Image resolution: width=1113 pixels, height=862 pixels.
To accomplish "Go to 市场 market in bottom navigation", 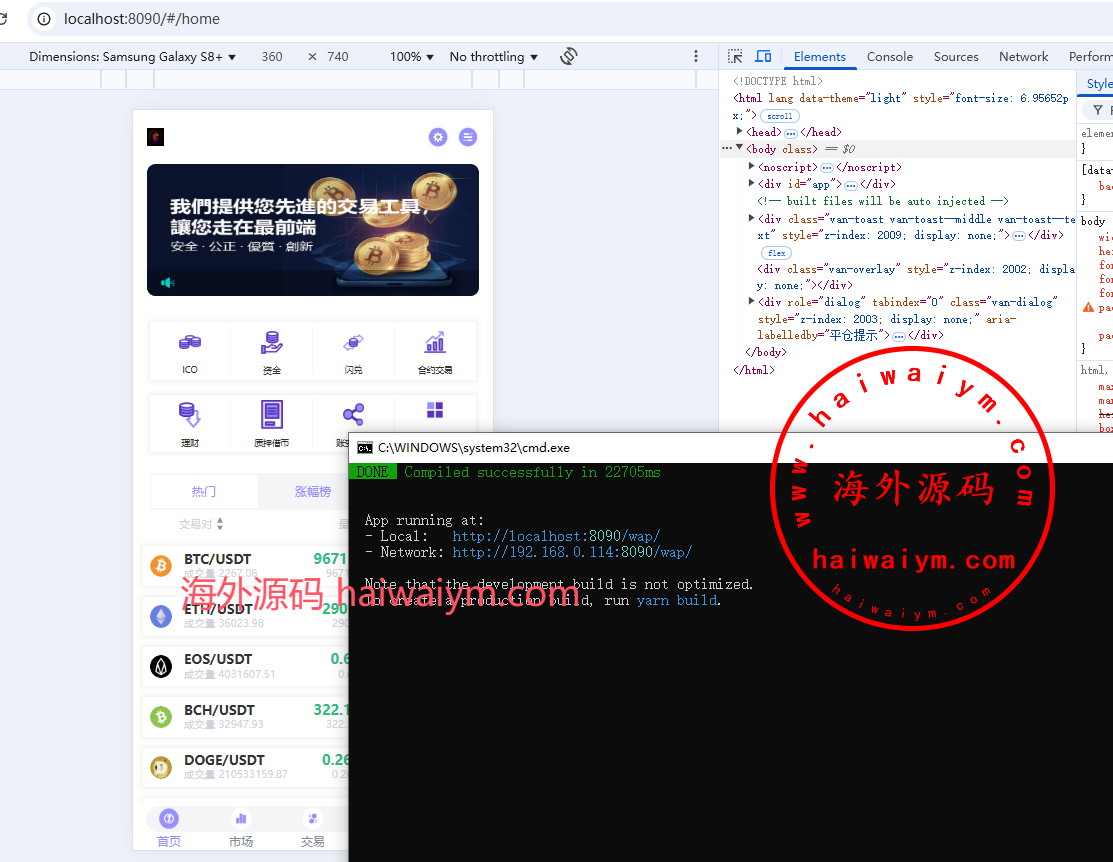I will (x=241, y=827).
